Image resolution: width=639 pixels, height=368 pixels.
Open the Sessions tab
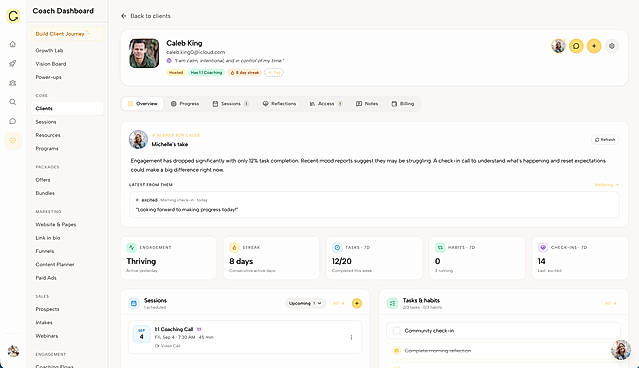tap(231, 104)
